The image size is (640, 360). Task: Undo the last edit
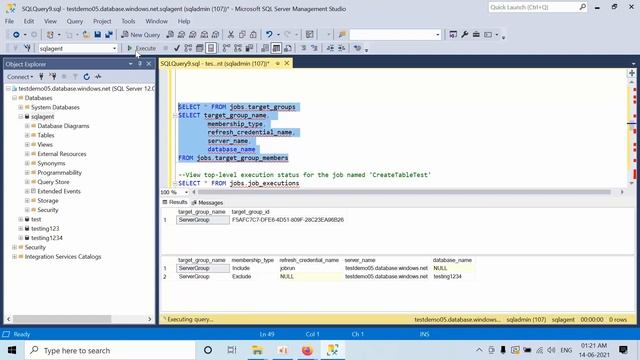(x=269, y=35)
